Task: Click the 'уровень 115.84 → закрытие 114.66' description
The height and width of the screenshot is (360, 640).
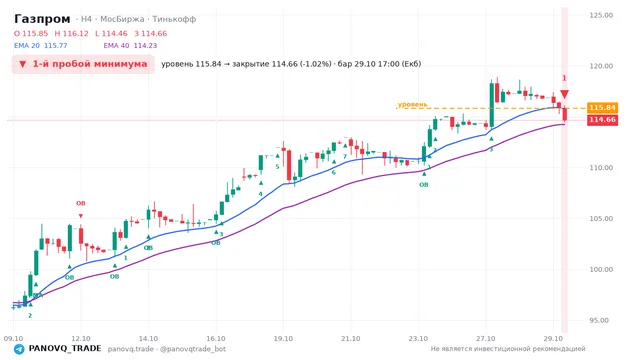Action: pos(291,64)
